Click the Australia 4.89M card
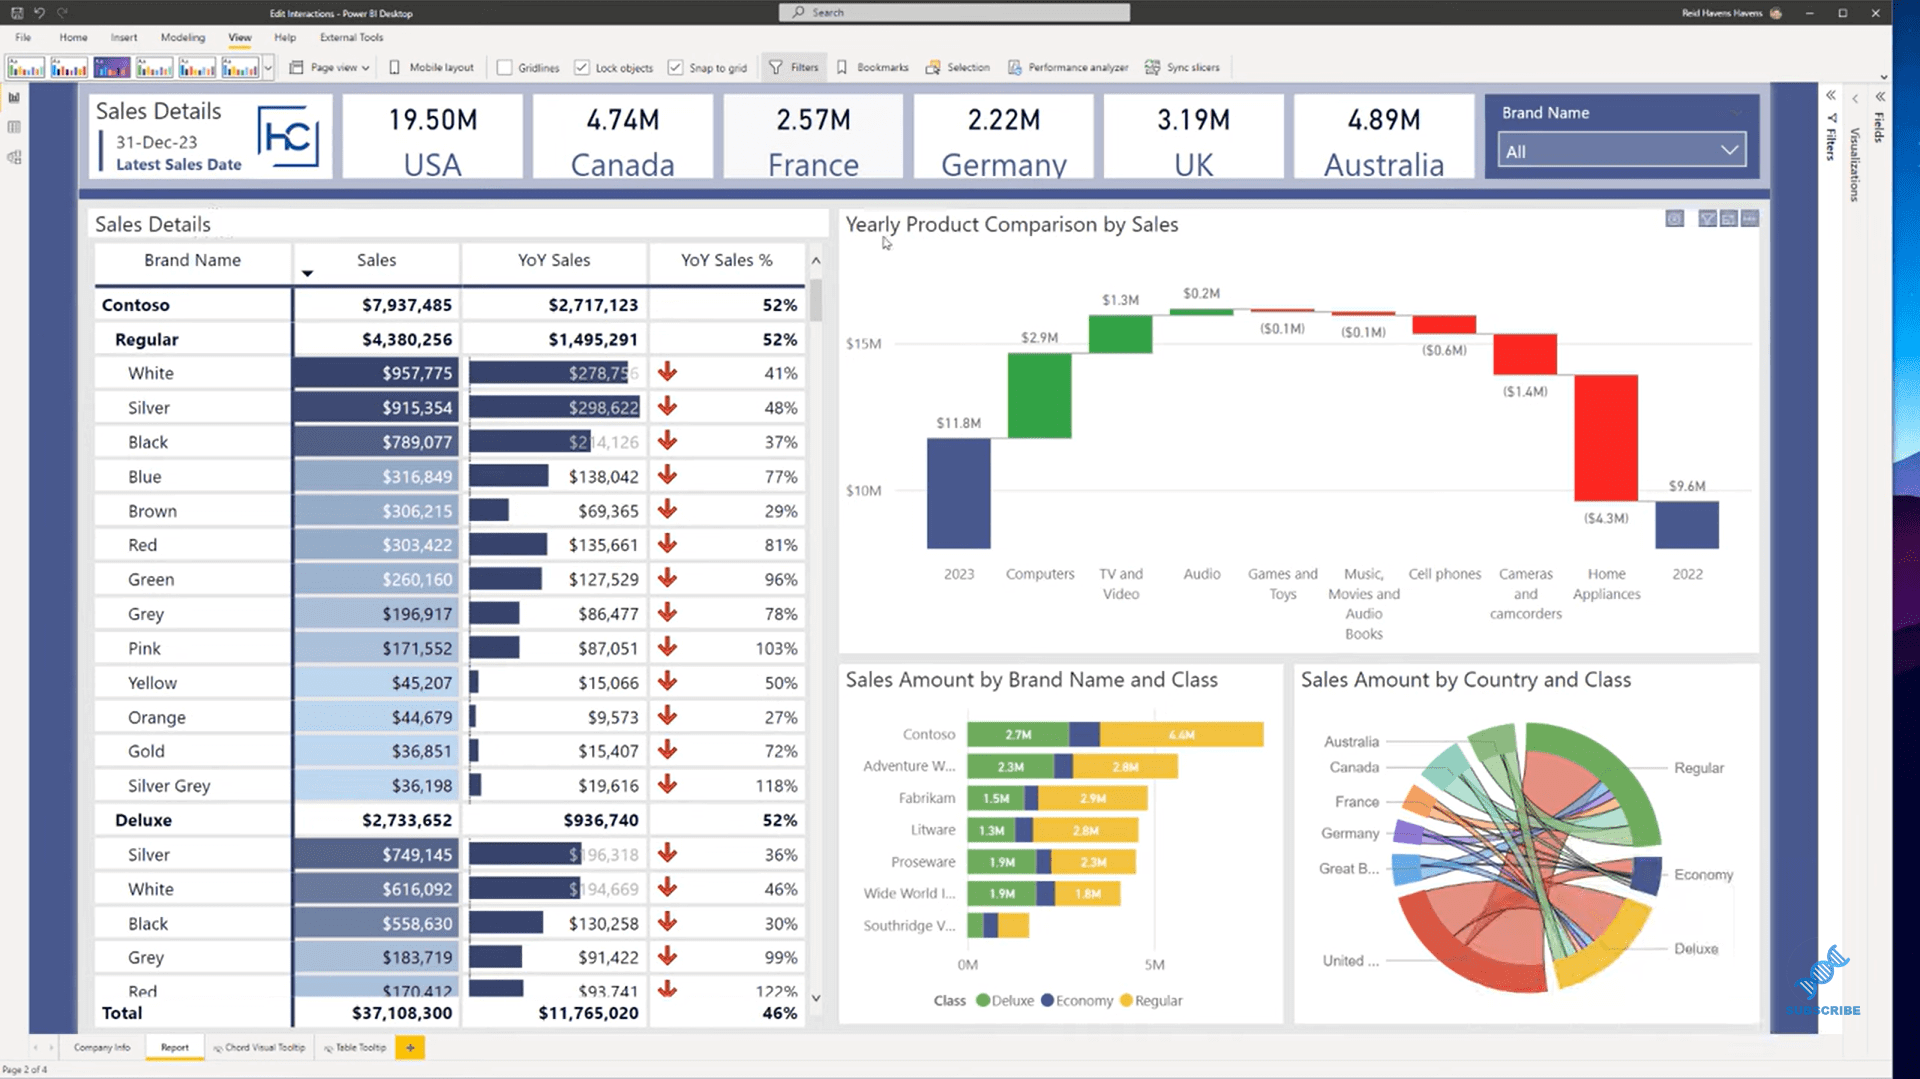This screenshot has width=1920, height=1079. [1384, 137]
